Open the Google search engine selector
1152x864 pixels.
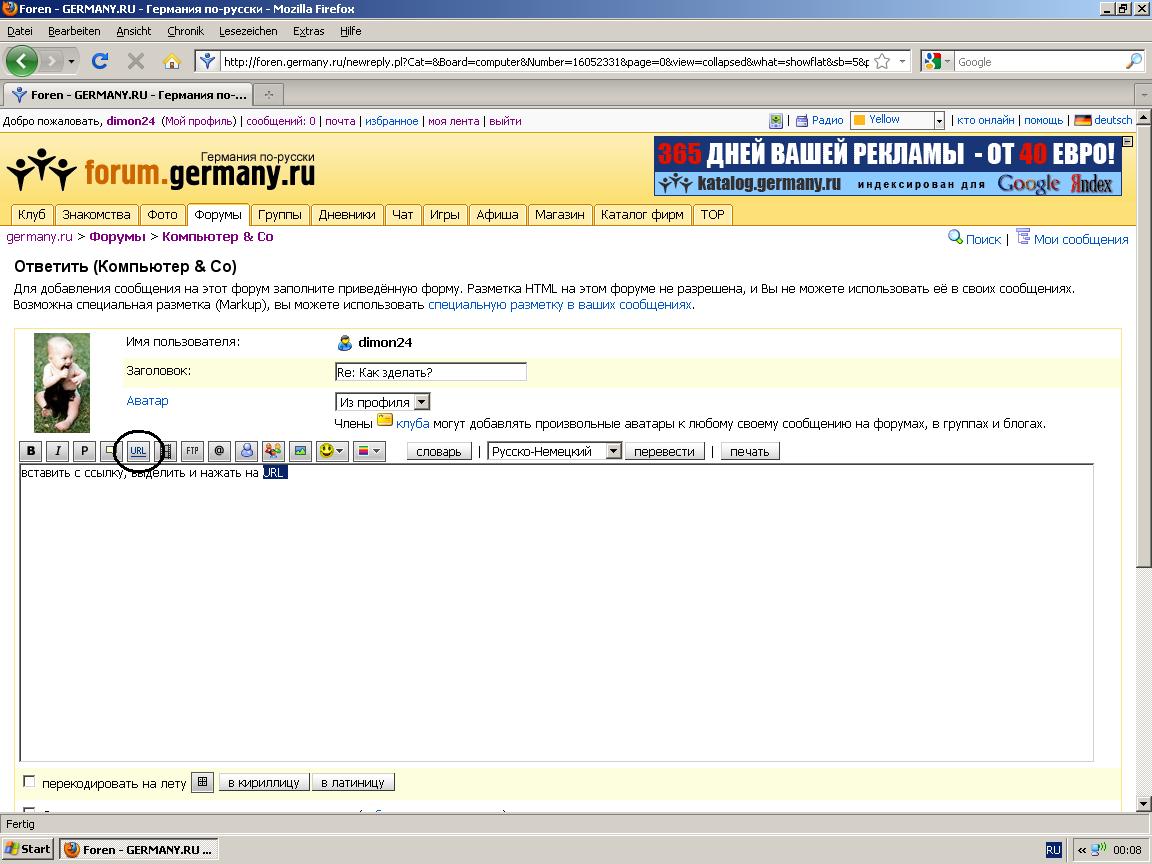(937, 62)
